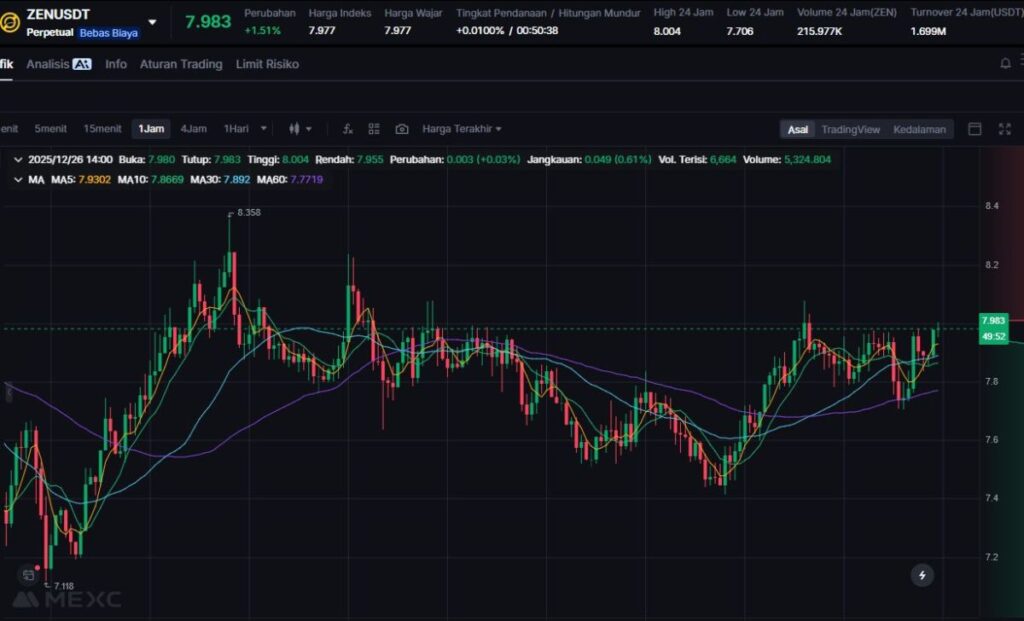1024x621 pixels.
Task: Open the candlestick chart type dropdown
Action: tap(300, 129)
